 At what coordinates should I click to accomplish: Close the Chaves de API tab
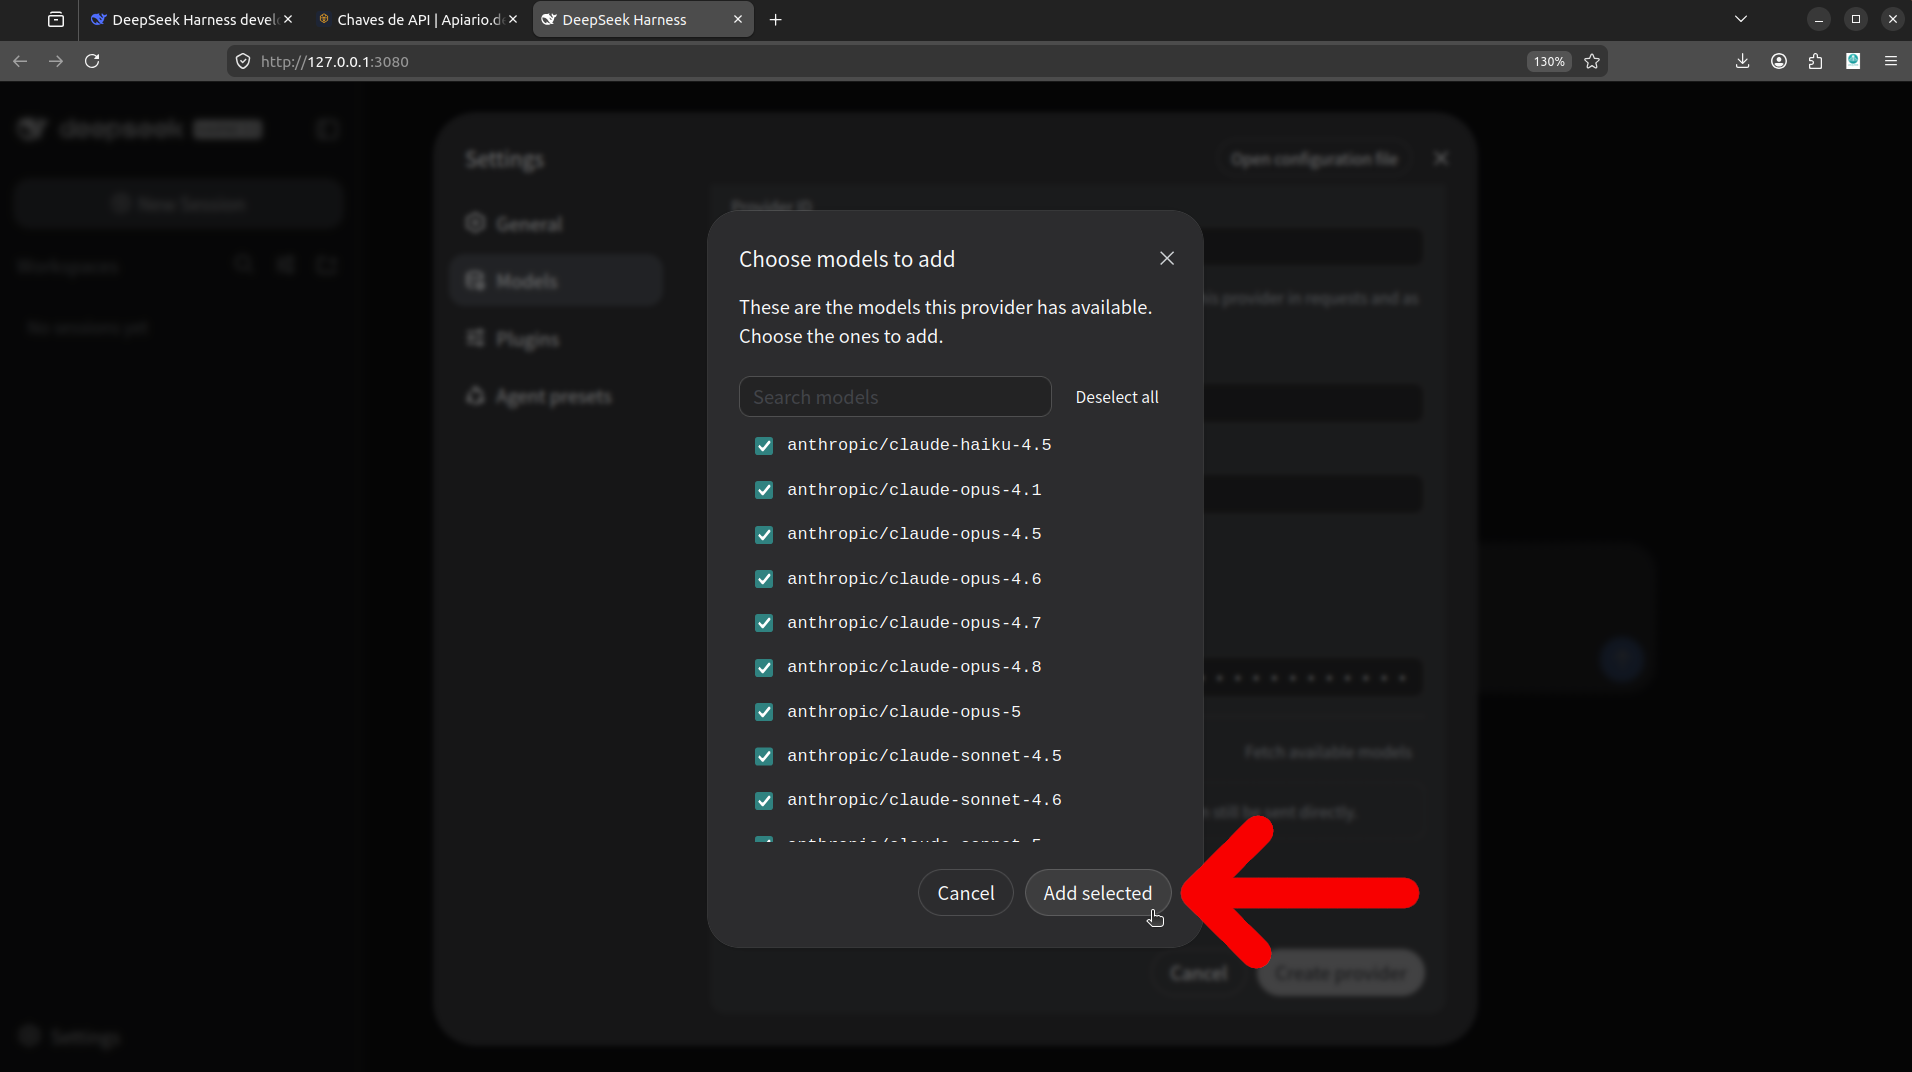pyautogui.click(x=513, y=19)
